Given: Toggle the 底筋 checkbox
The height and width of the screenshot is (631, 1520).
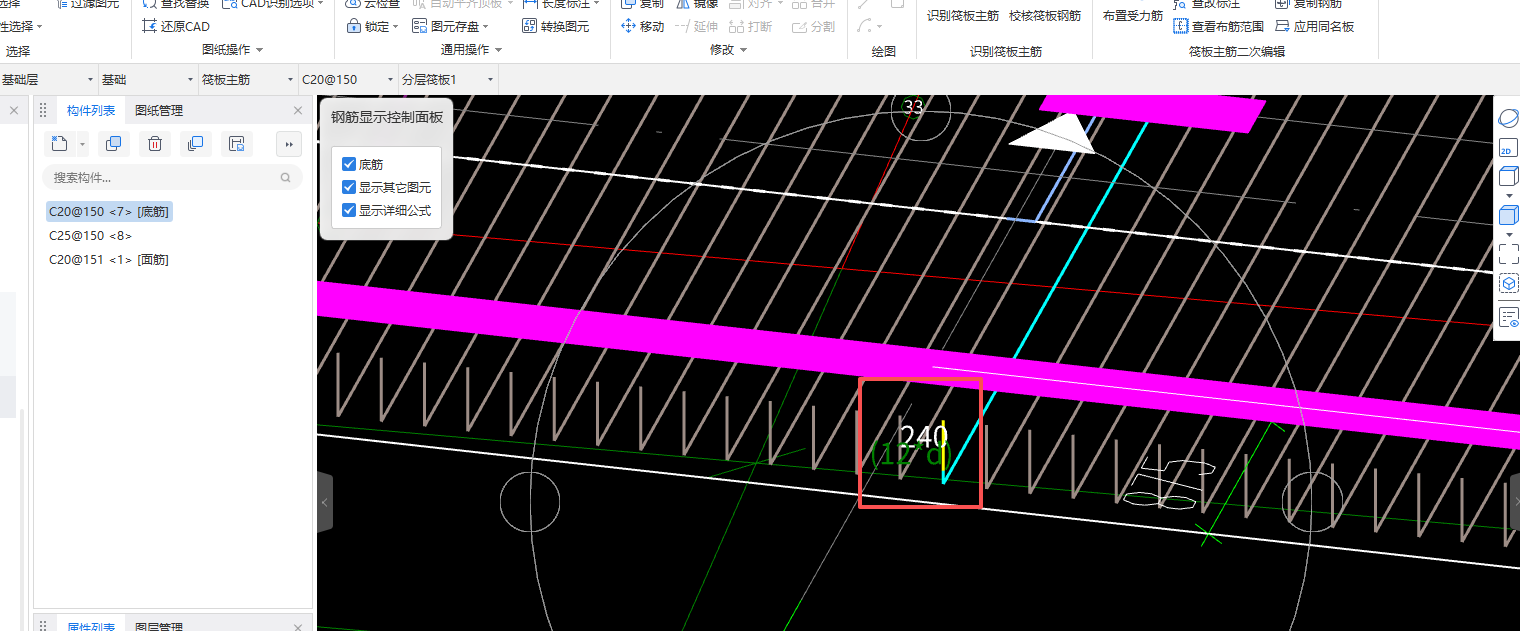Looking at the screenshot, I should (x=349, y=164).
